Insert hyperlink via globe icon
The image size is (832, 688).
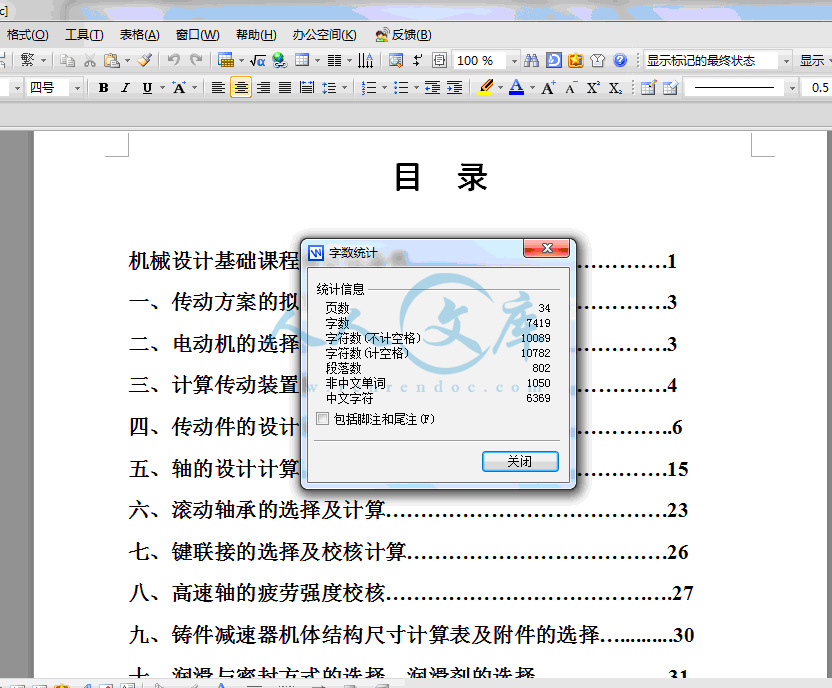pos(279,60)
